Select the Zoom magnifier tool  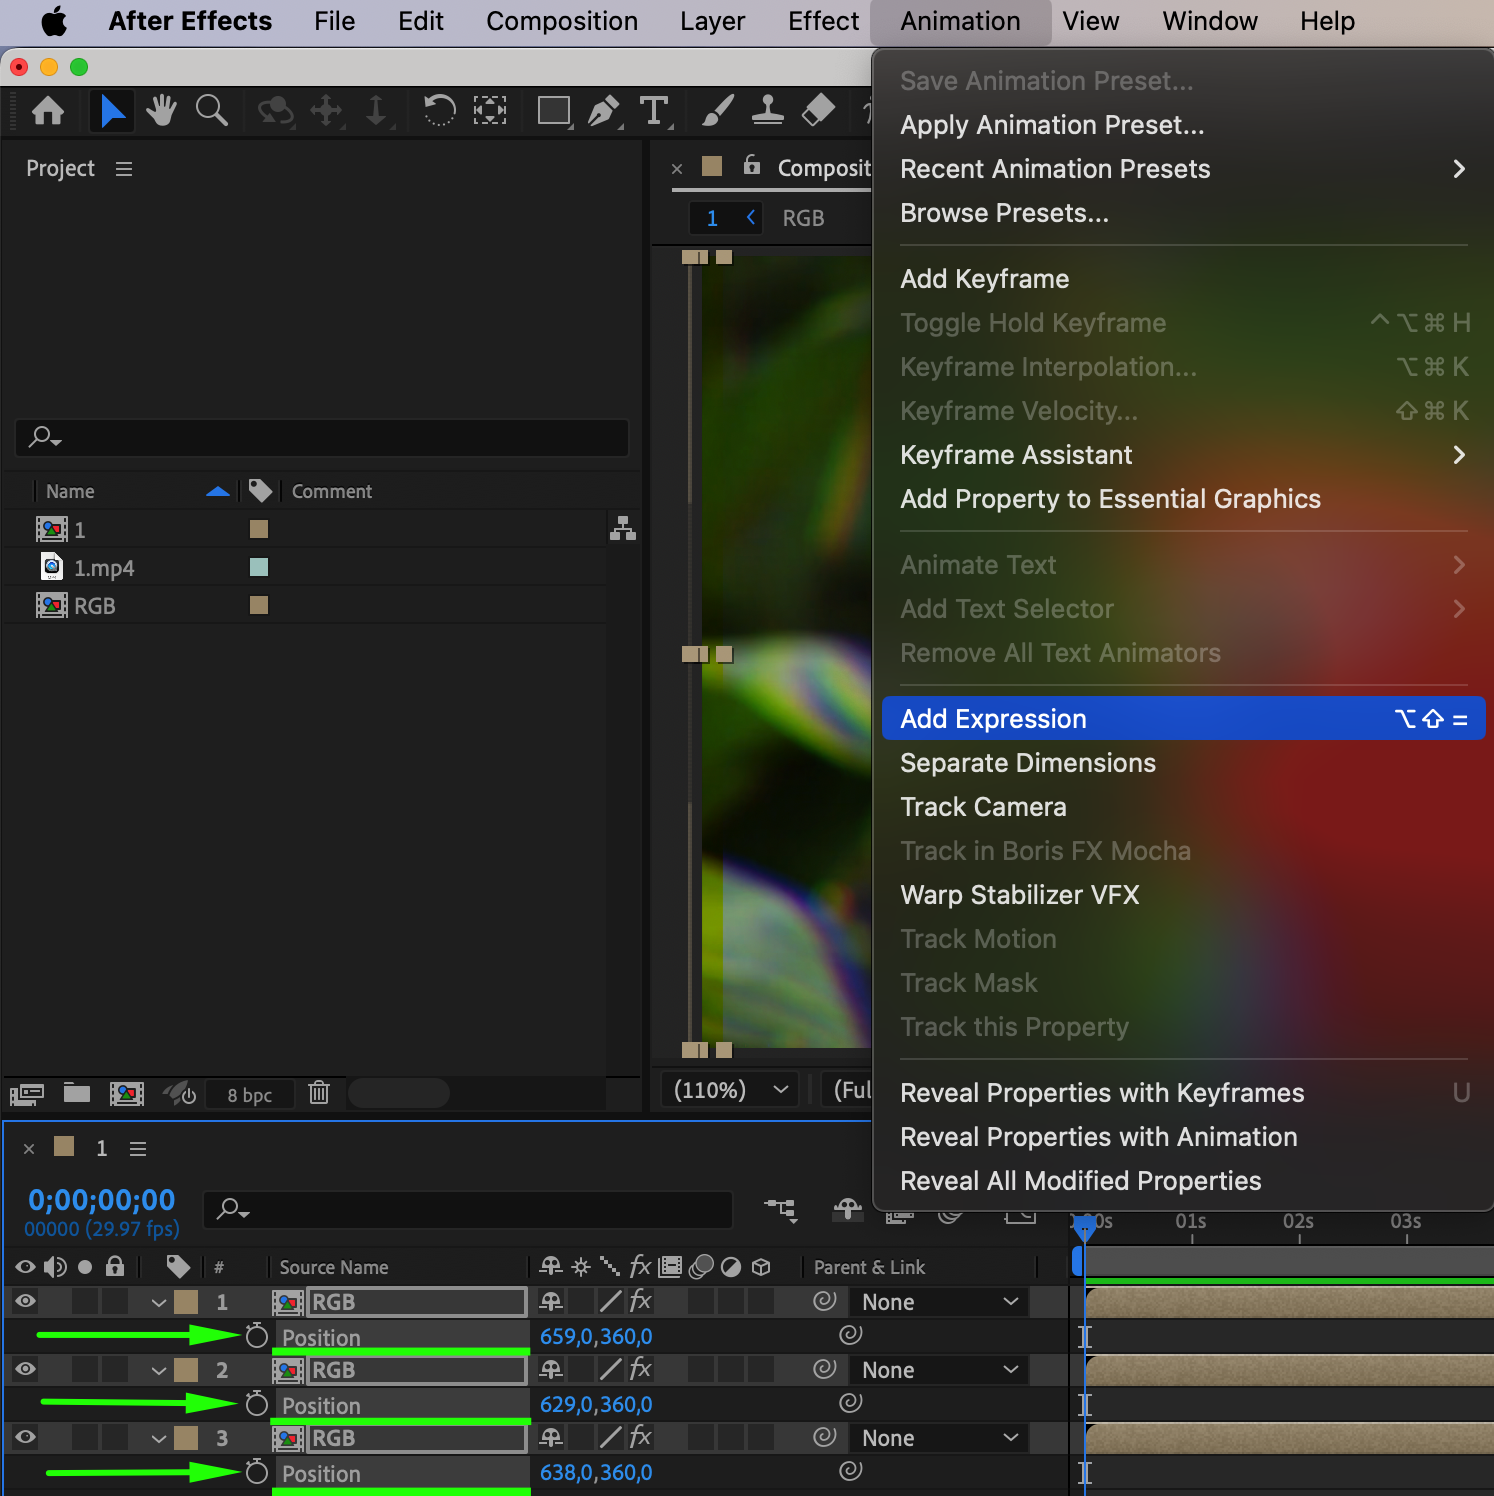[211, 110]
